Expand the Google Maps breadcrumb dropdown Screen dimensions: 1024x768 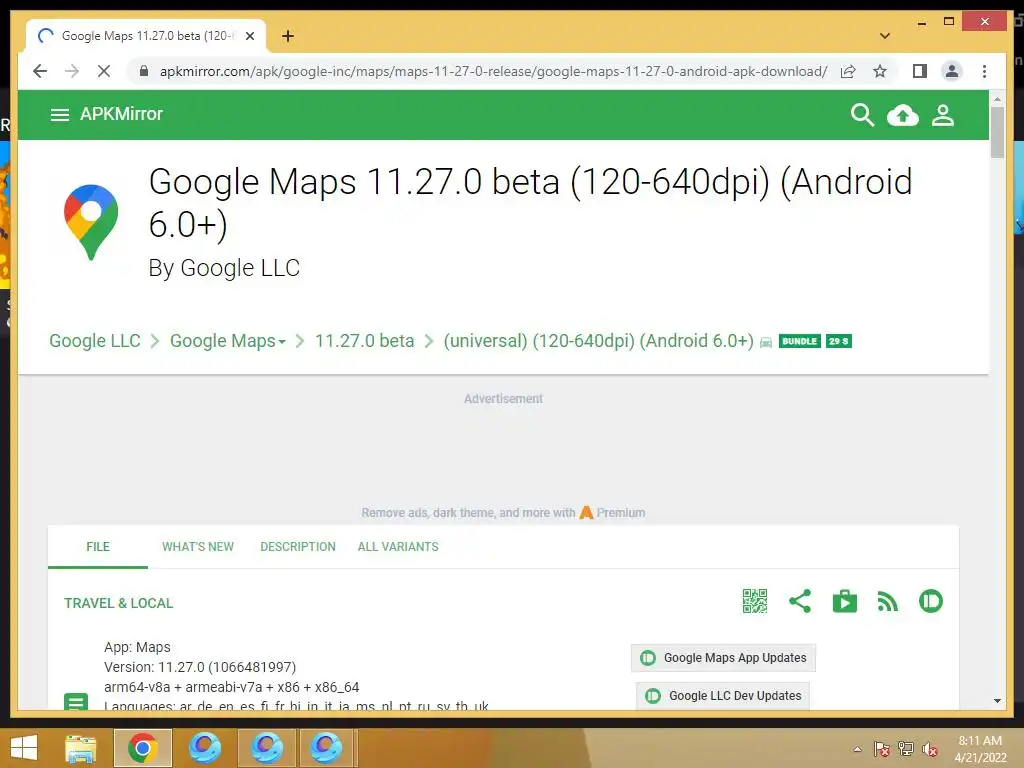pyautogui.click(x=228, y=341)
